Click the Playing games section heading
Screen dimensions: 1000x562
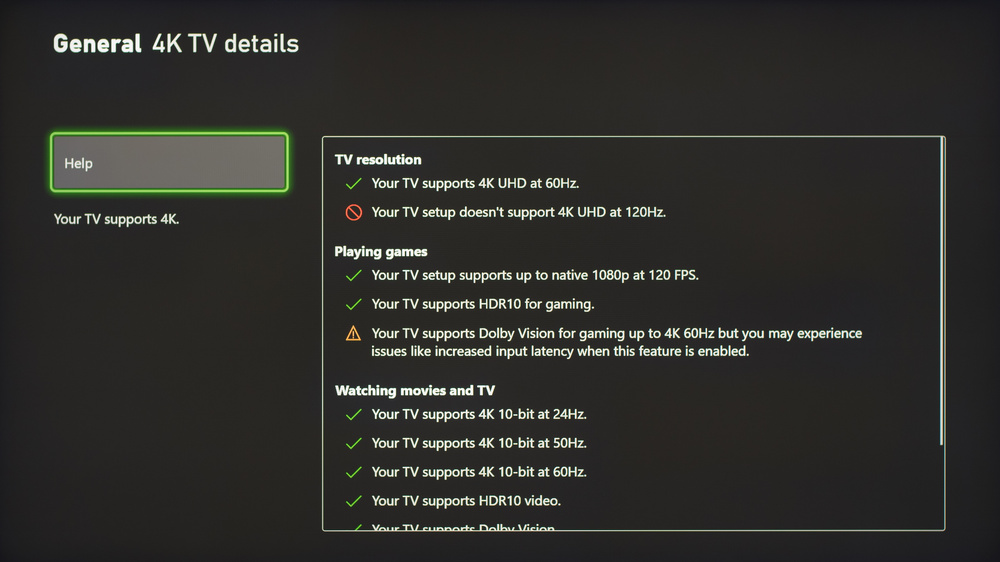pos(381,252)
